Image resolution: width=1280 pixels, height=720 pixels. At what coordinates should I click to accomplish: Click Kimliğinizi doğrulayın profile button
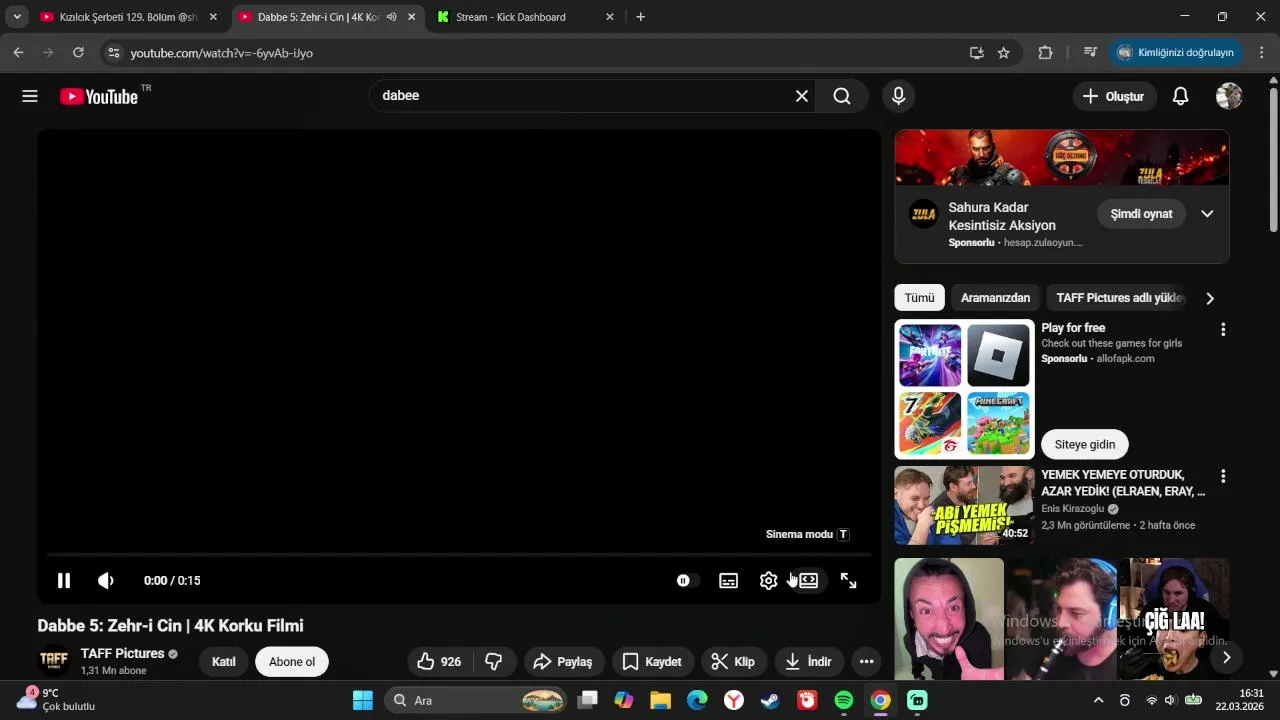point(1176,53)
